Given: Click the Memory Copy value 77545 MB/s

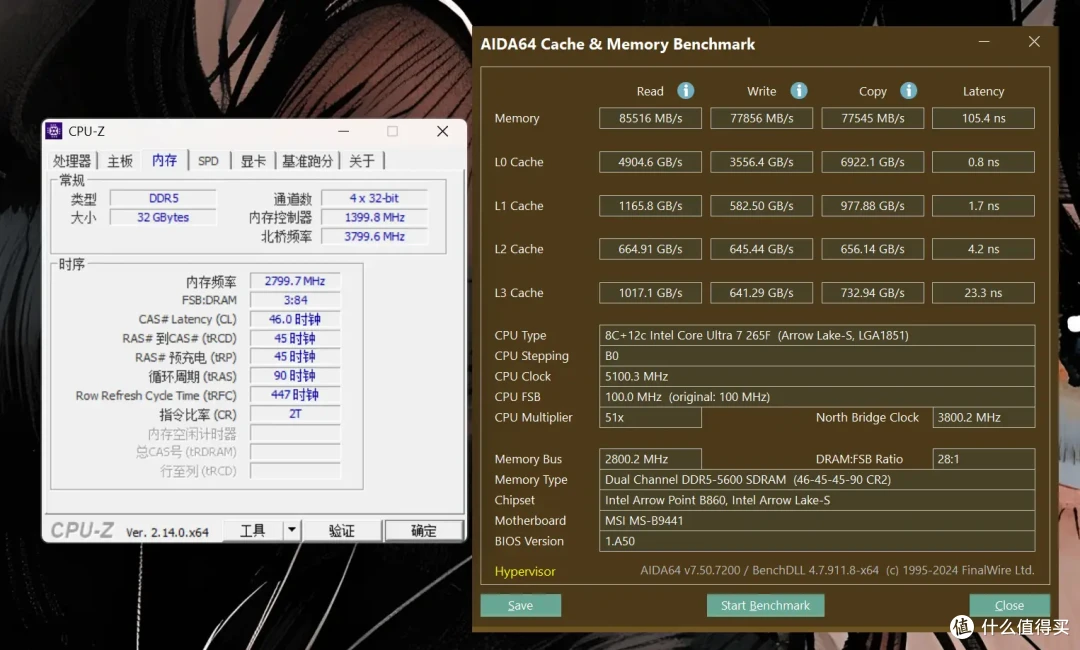Looking at the screenshot, I should tap(873, 118).
